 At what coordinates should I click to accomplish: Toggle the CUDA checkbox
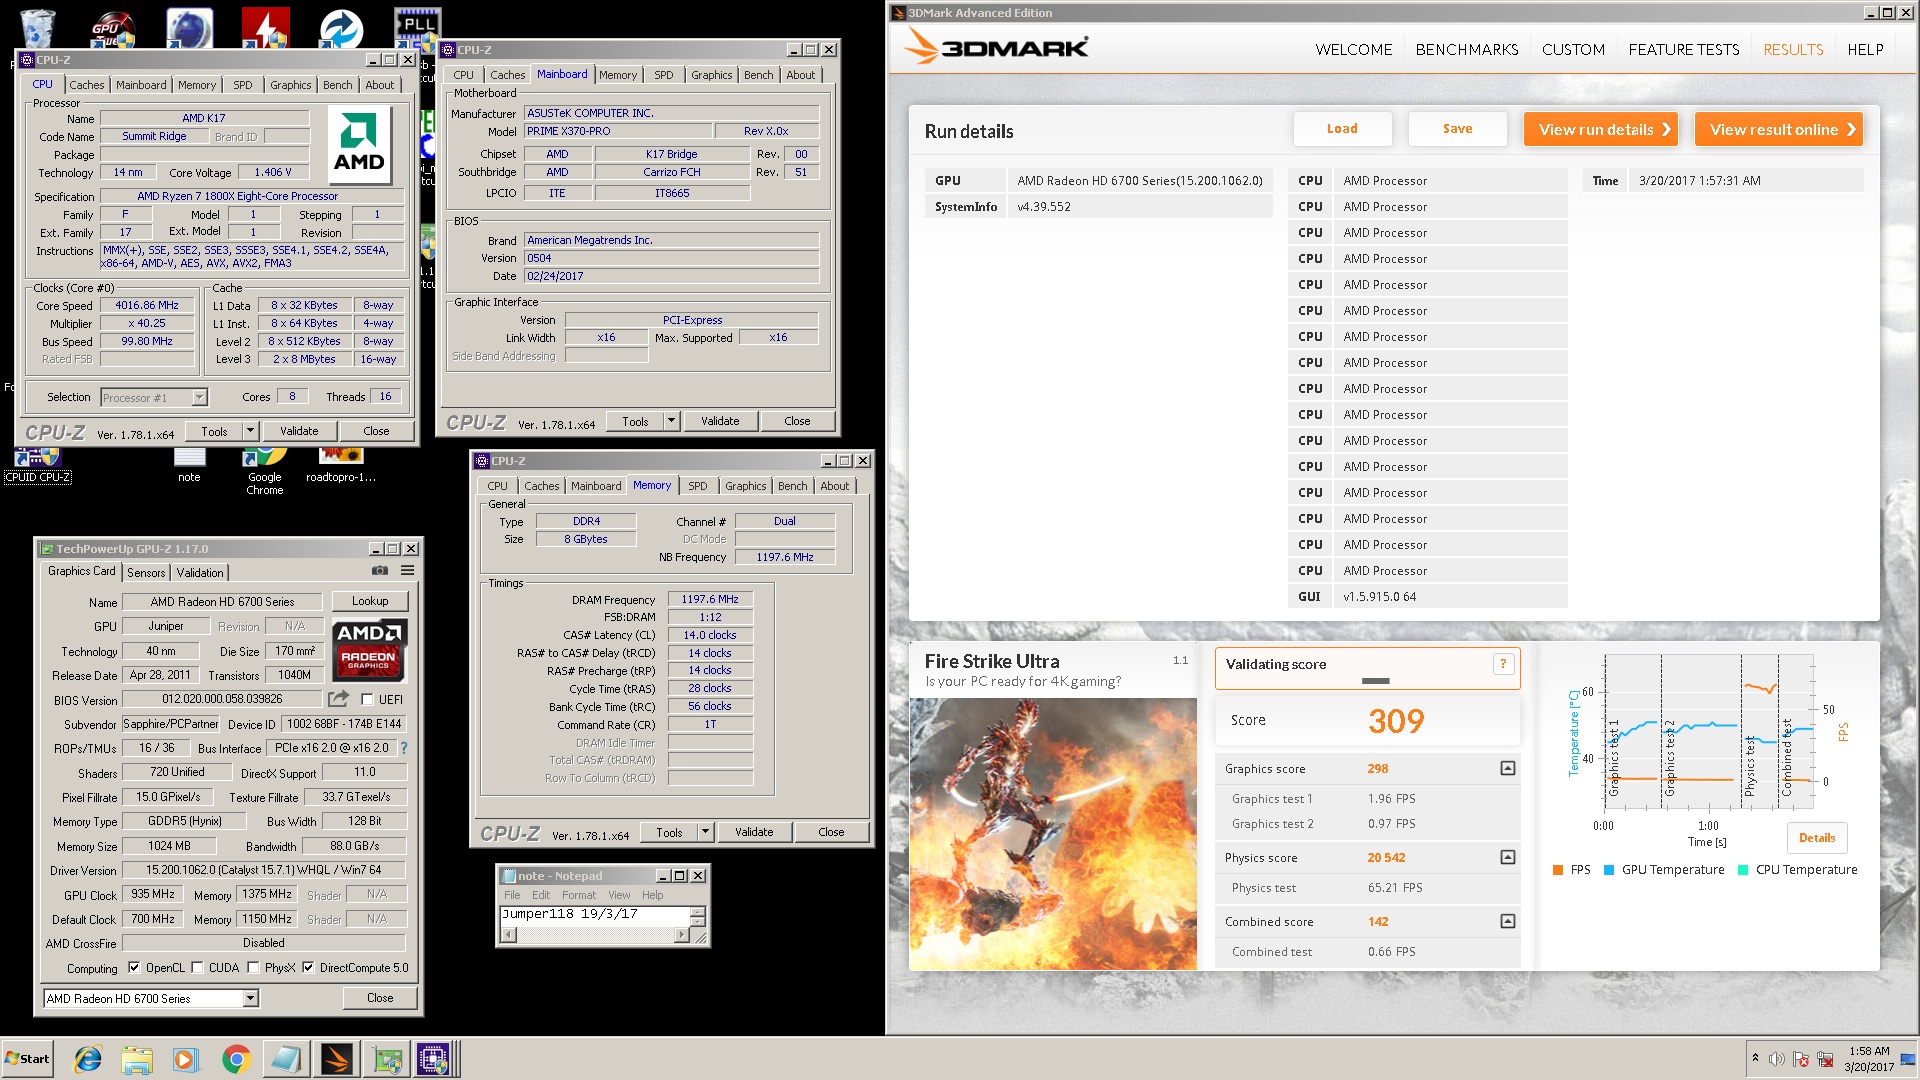point(197,967)
